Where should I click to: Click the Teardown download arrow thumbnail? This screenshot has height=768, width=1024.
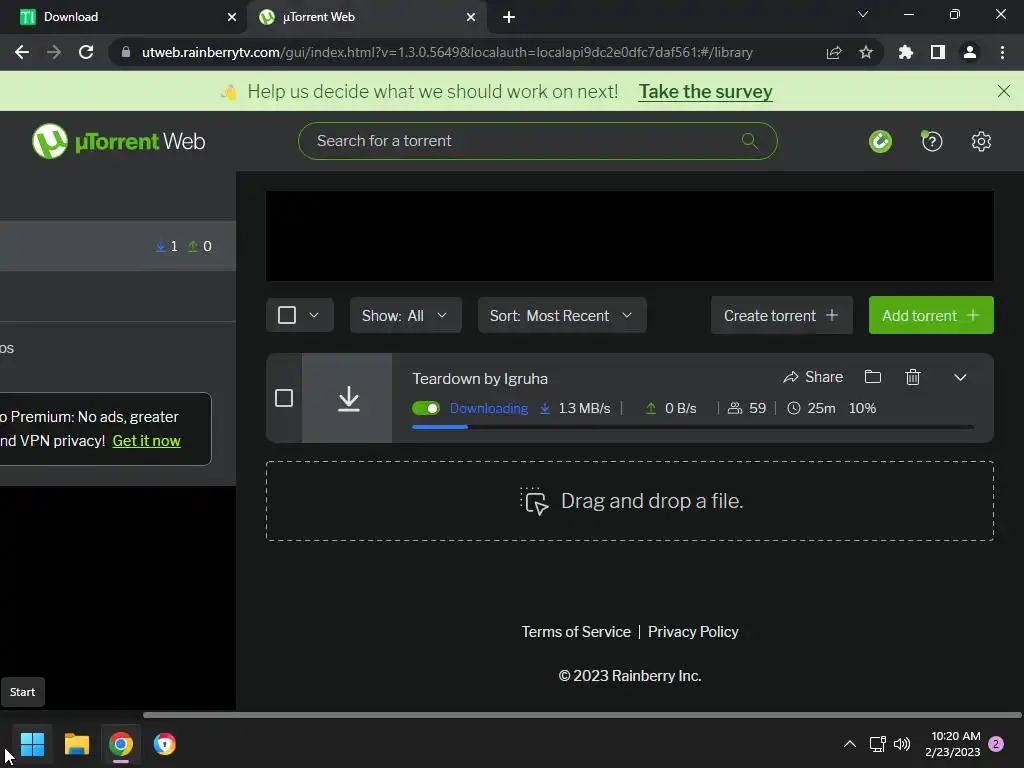[348, 398]
